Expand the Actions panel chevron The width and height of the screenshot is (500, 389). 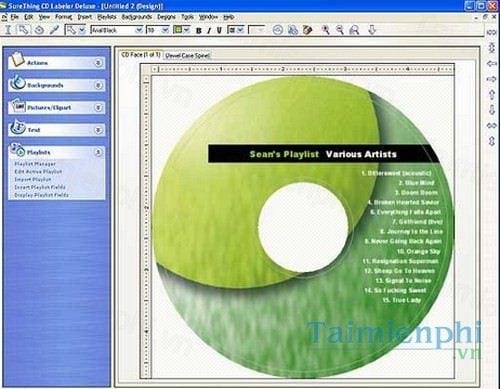click(x=98, y=63)
